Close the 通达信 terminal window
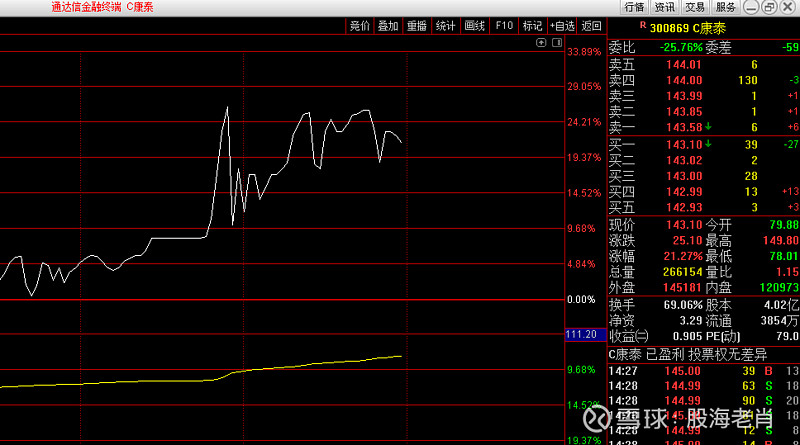This screenshot has width=800, height=445. point(788,7)
